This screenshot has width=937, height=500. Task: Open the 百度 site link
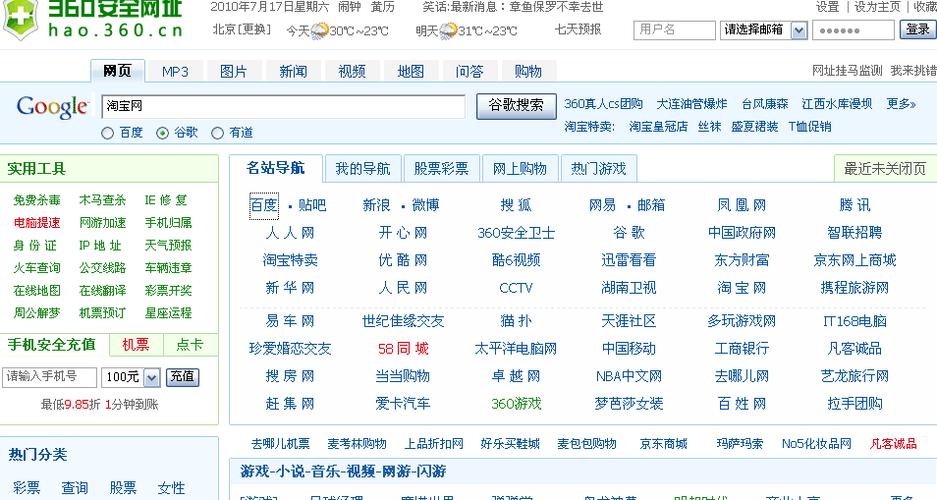(x=264, y=205)
